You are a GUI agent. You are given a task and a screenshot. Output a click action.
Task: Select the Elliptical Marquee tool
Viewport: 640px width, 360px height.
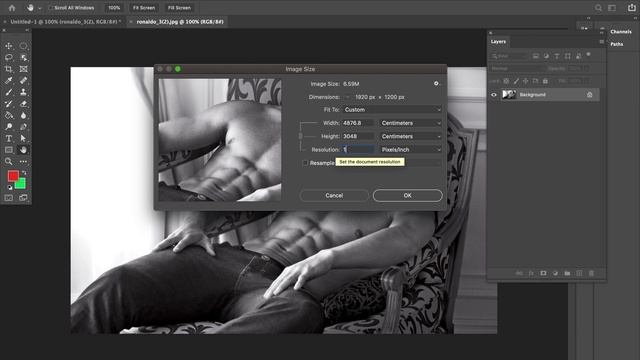click(x=23, y=46)
